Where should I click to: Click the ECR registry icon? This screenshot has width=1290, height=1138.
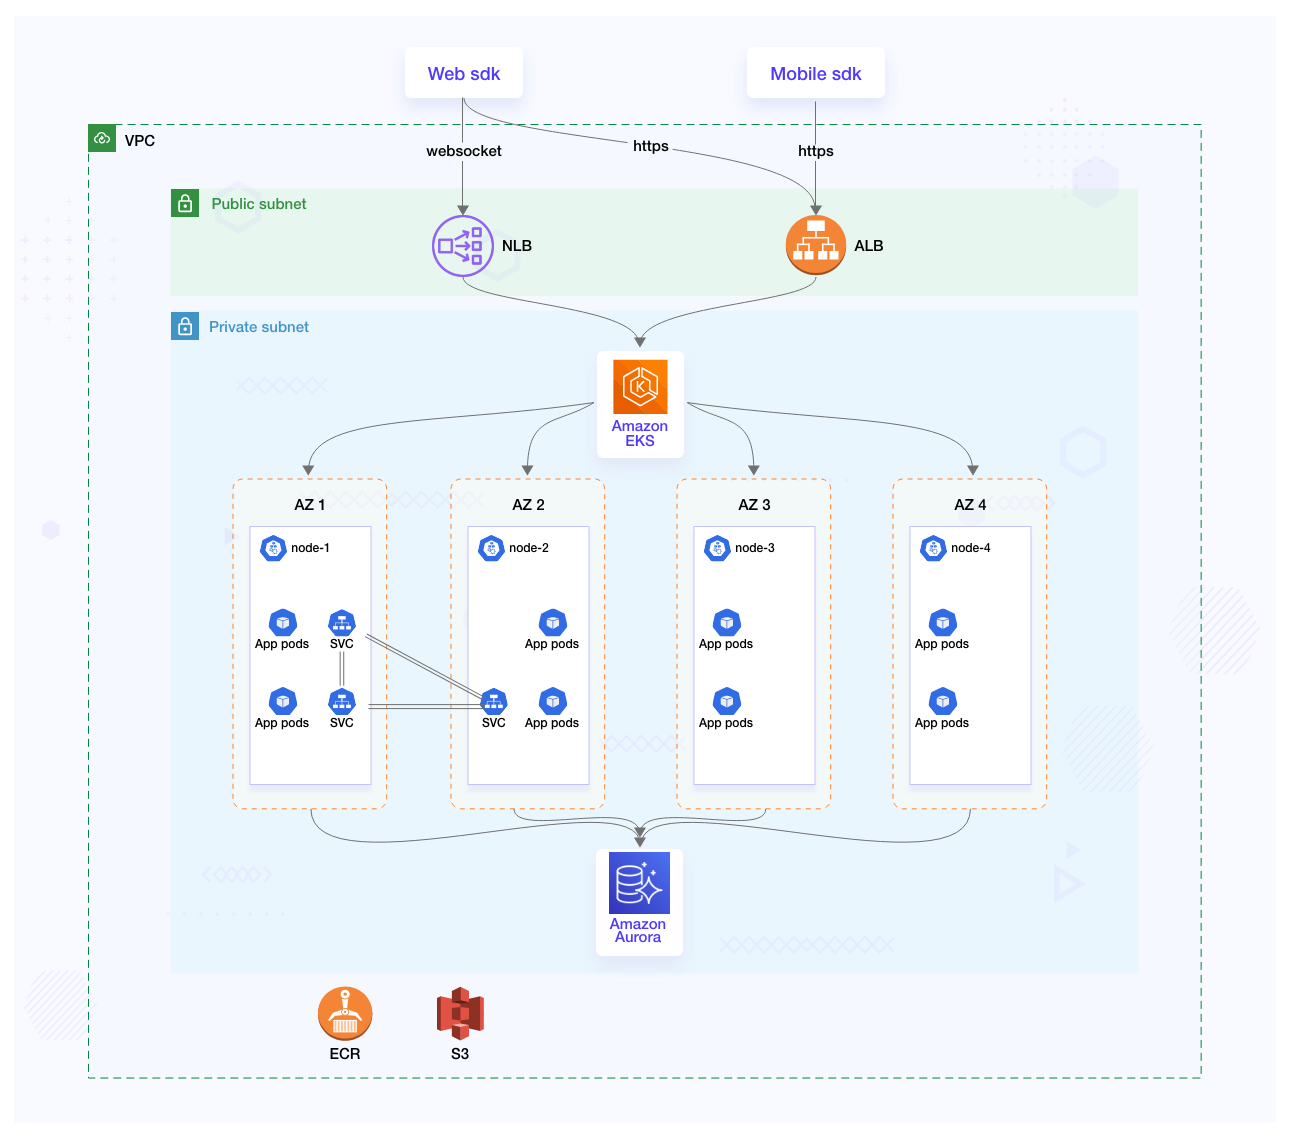point(345,1014)
